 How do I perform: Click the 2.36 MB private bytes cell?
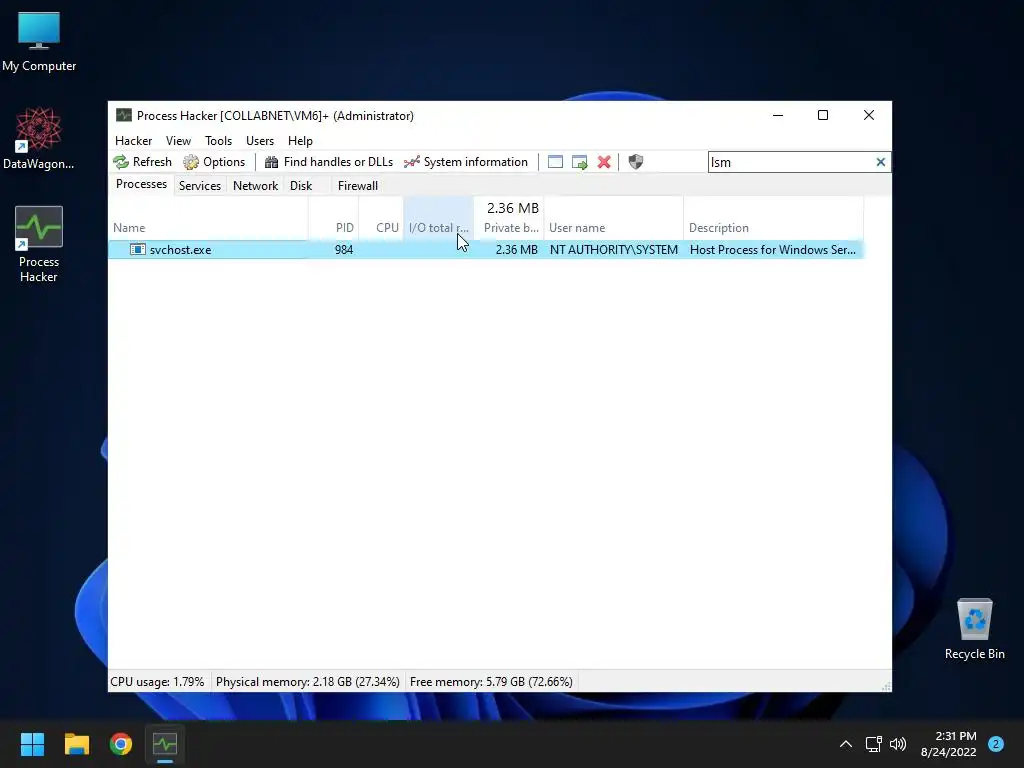(516, 249)
